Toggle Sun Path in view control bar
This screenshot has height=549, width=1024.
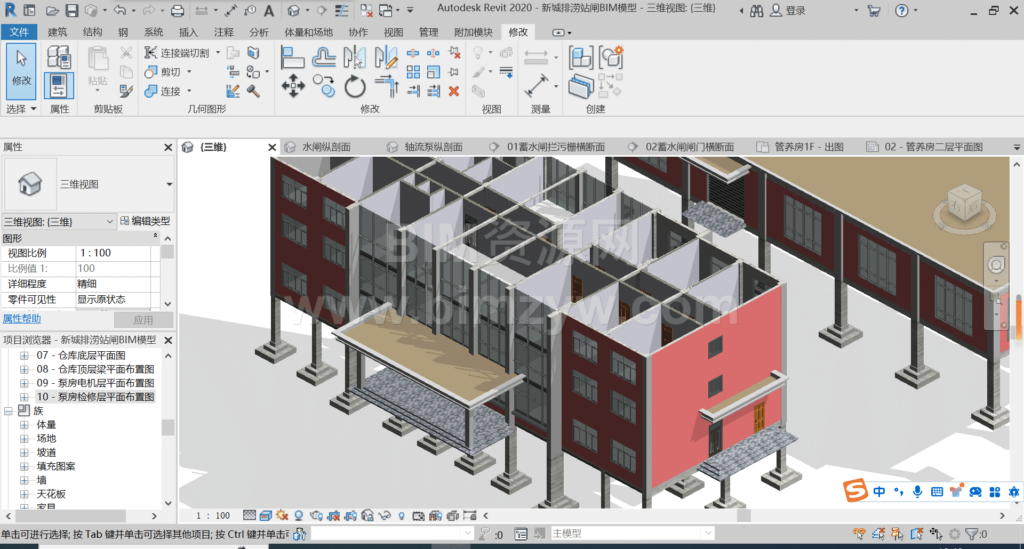(x=282, y=516)
